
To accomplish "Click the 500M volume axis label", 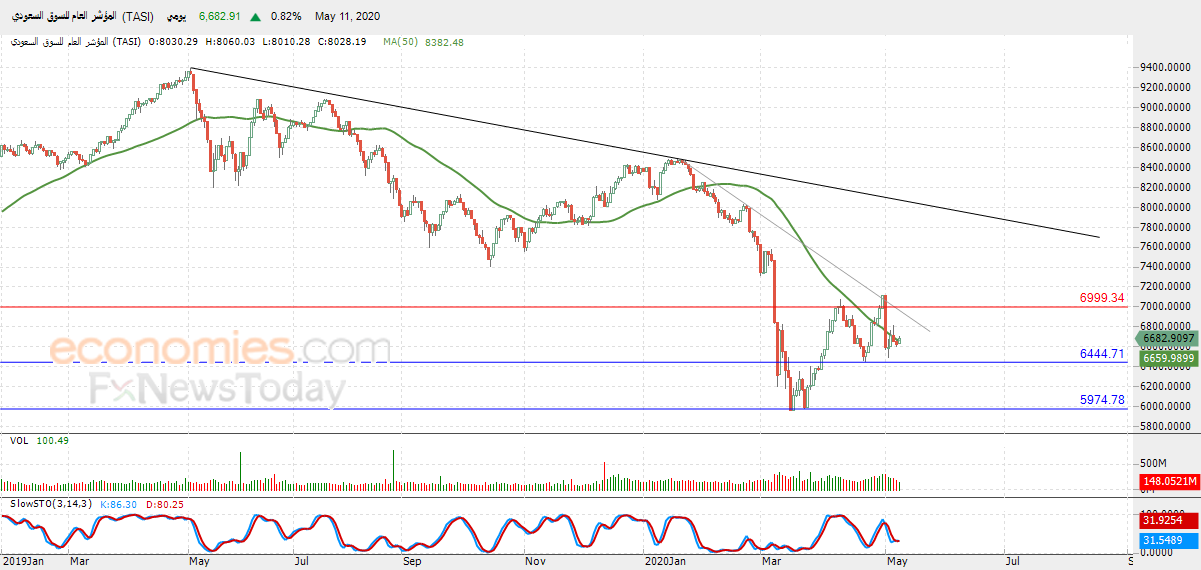I will (1153, 464).
